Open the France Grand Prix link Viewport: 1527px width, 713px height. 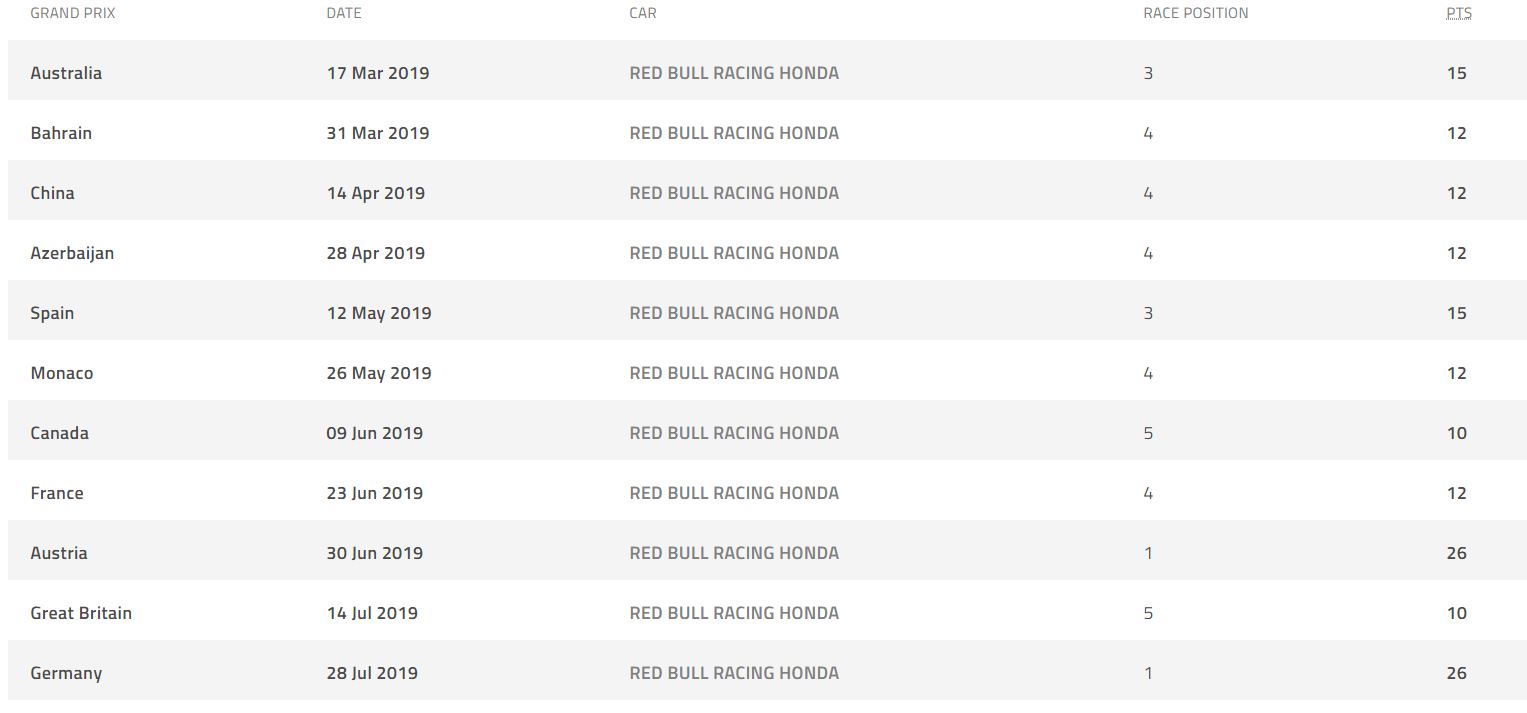click(57, 493)
